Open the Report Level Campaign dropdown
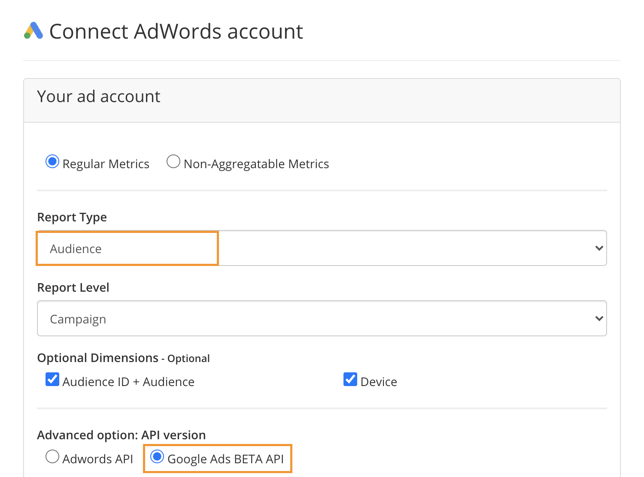This screenshot has width=644, height=477. click(322, 318)
